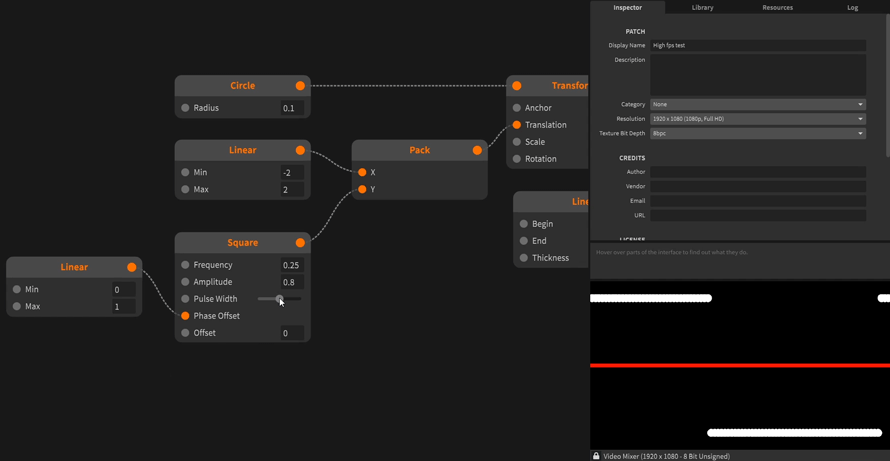This screenshot has width=890, height=461.
Task: Click the output port of the left Linear node
Action: 132,267
